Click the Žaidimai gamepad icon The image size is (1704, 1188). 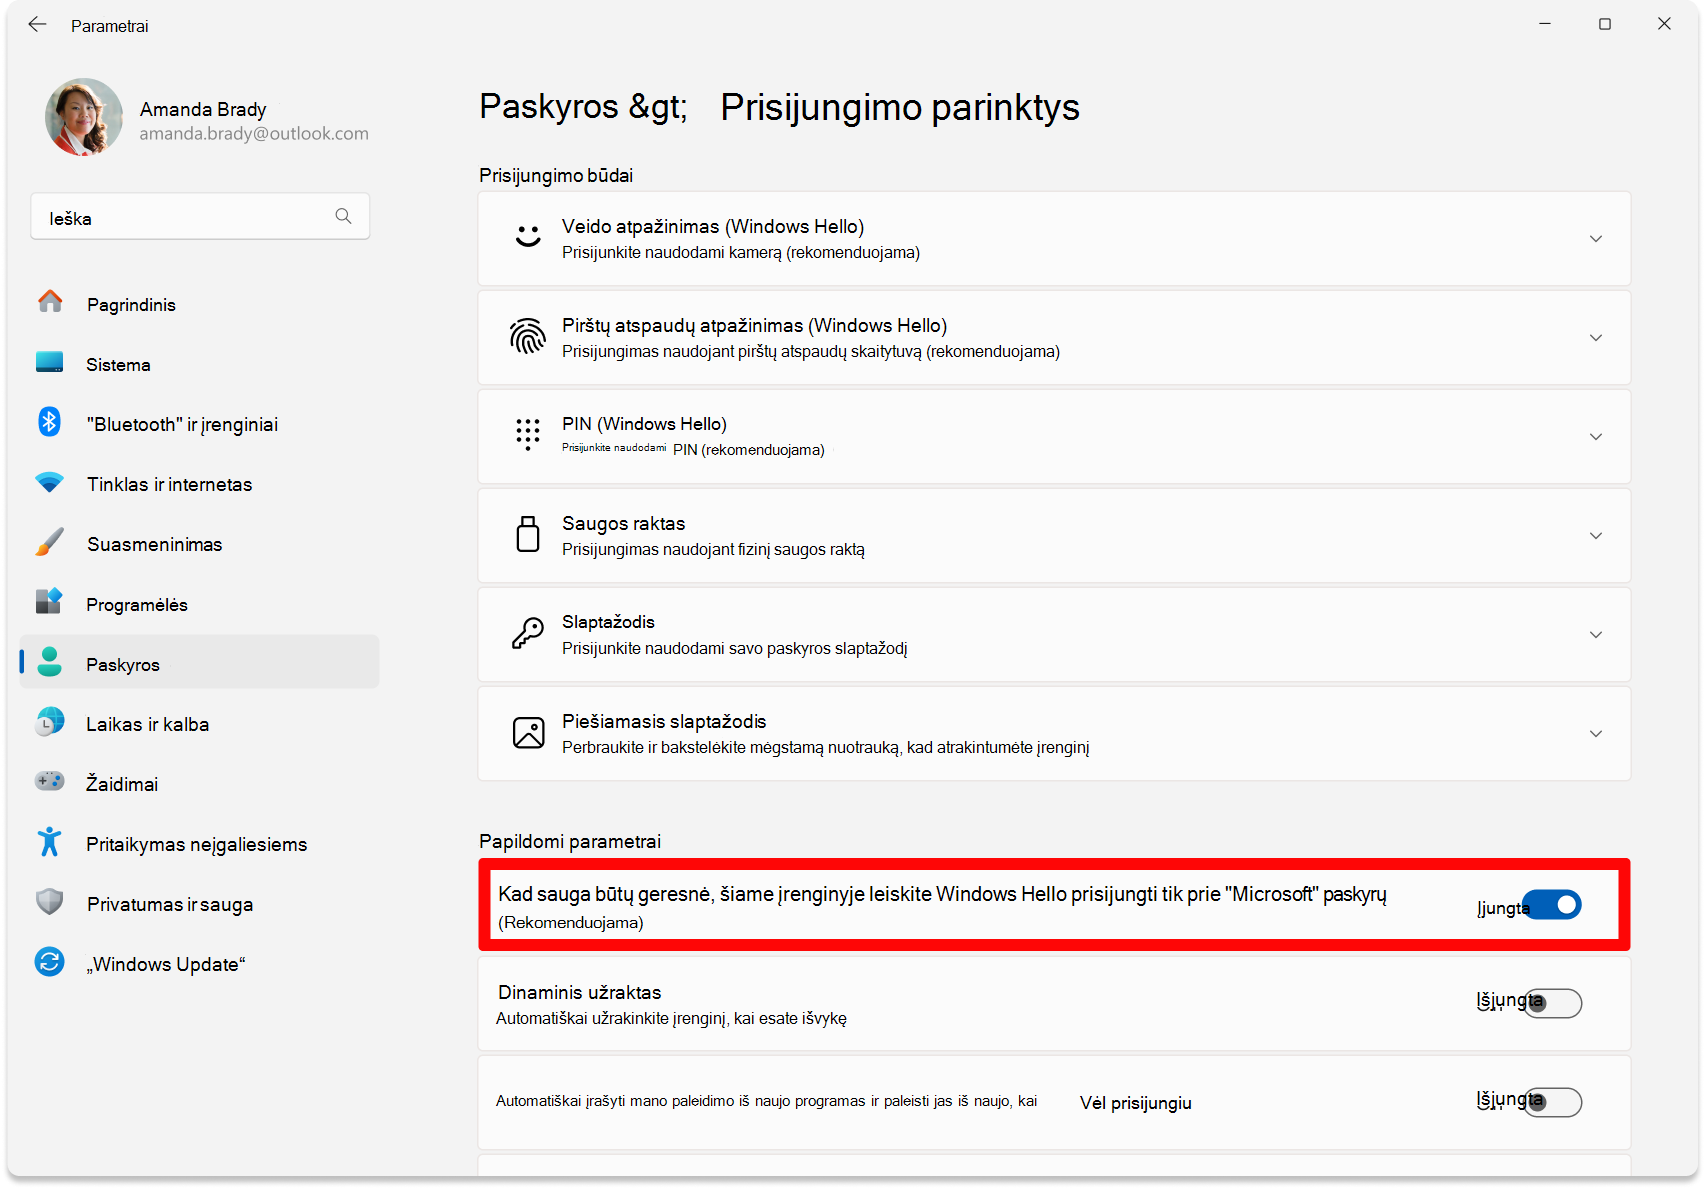(49, 781)
